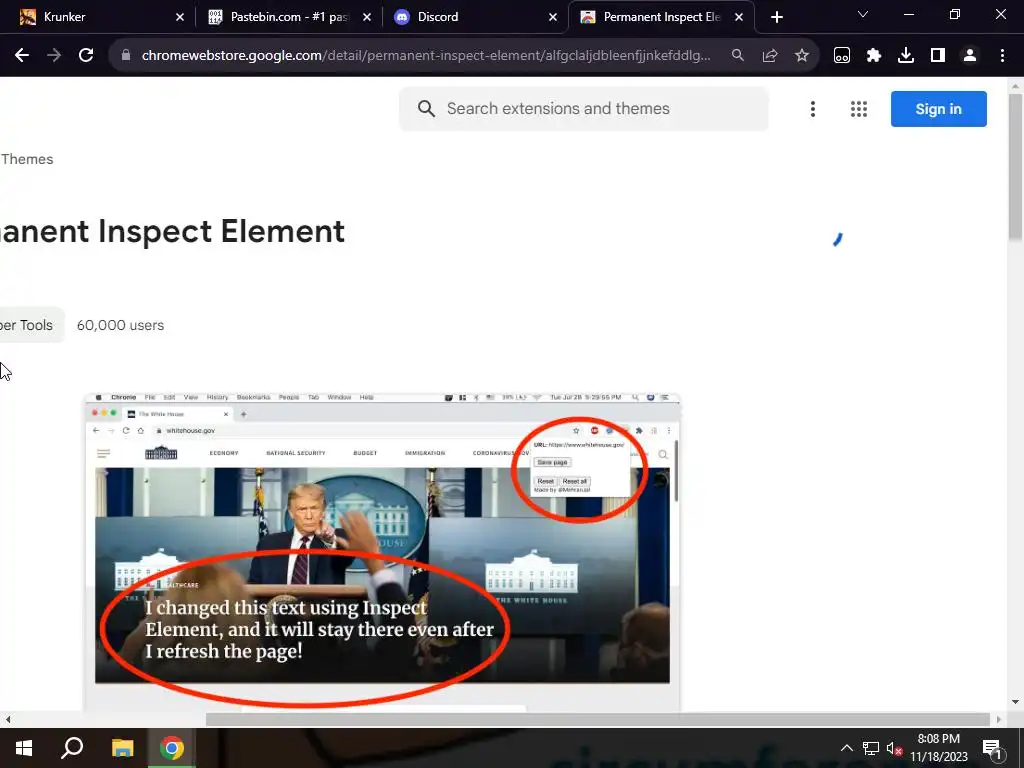
Task: Open the extension icon left of puzzle piece
Action: pos(841,56)
